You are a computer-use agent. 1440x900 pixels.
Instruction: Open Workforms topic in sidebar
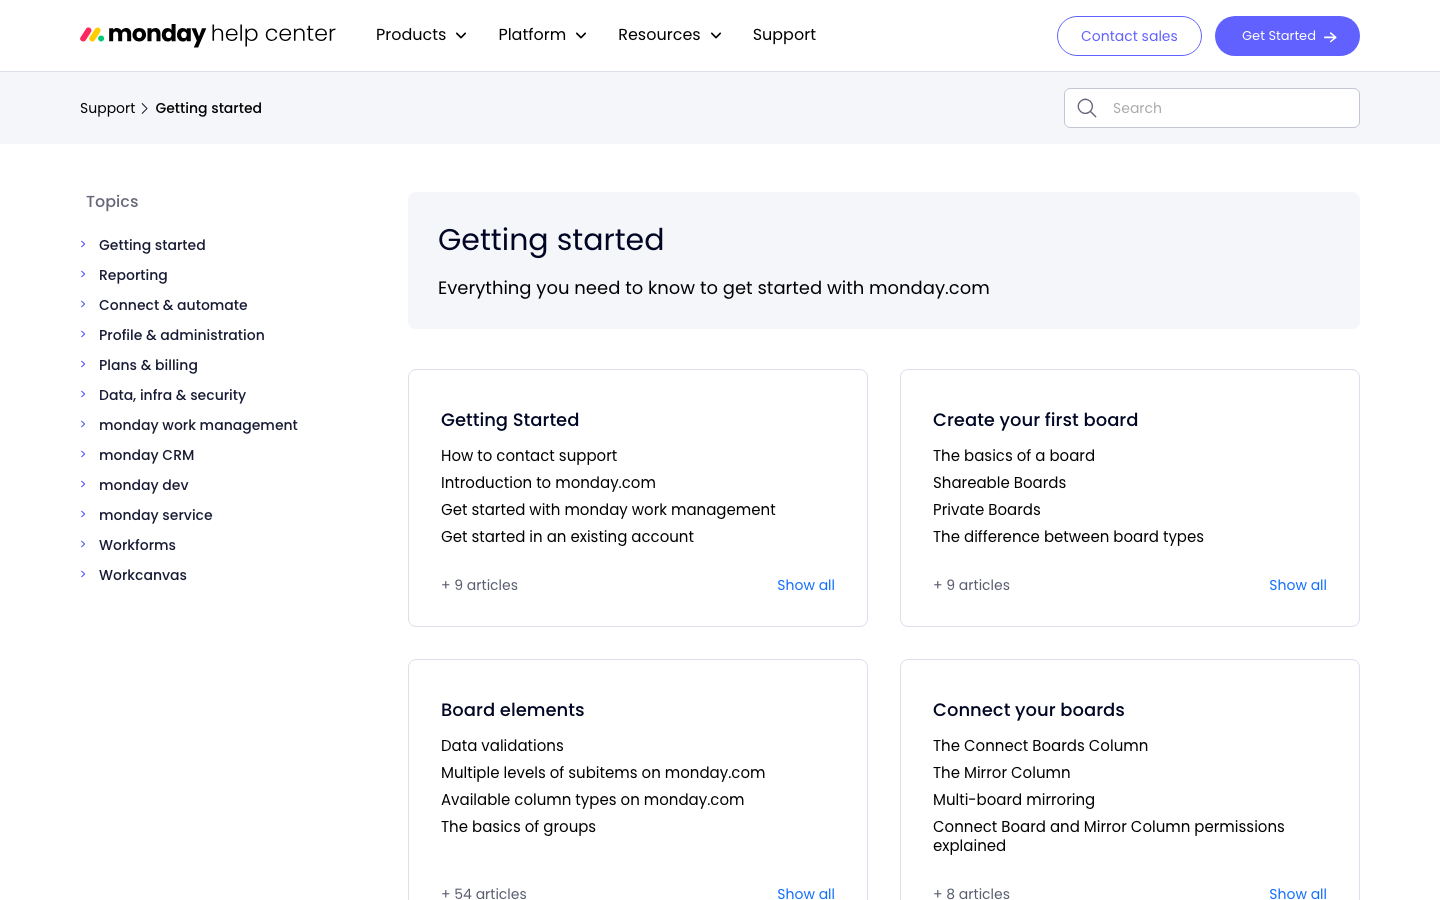137,545
